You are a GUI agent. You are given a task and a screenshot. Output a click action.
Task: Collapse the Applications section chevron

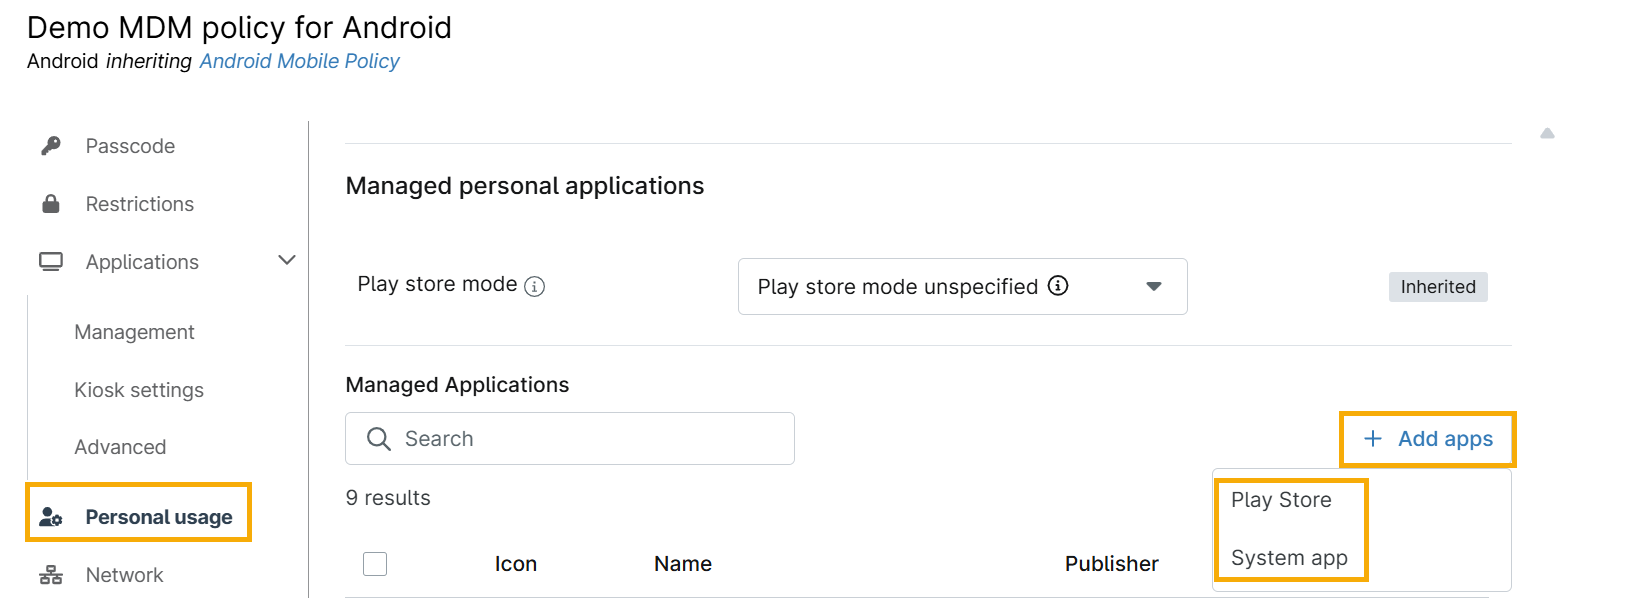(x=287, y=261)
